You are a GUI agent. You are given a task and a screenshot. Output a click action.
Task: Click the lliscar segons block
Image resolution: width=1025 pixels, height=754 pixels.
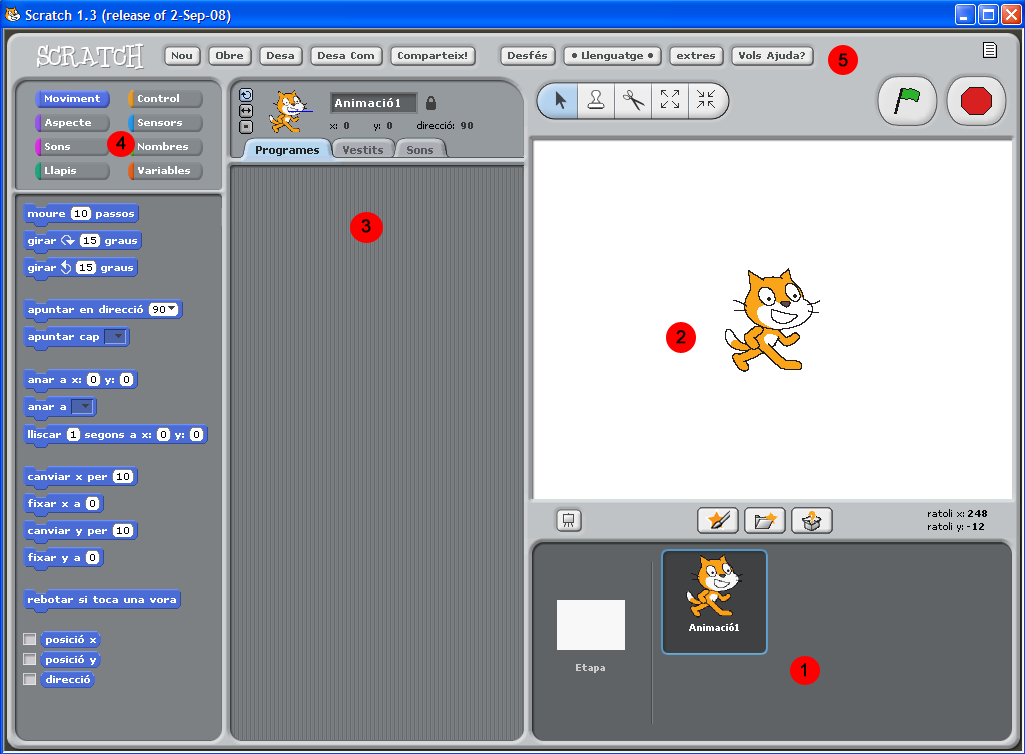tap(115, 435)
